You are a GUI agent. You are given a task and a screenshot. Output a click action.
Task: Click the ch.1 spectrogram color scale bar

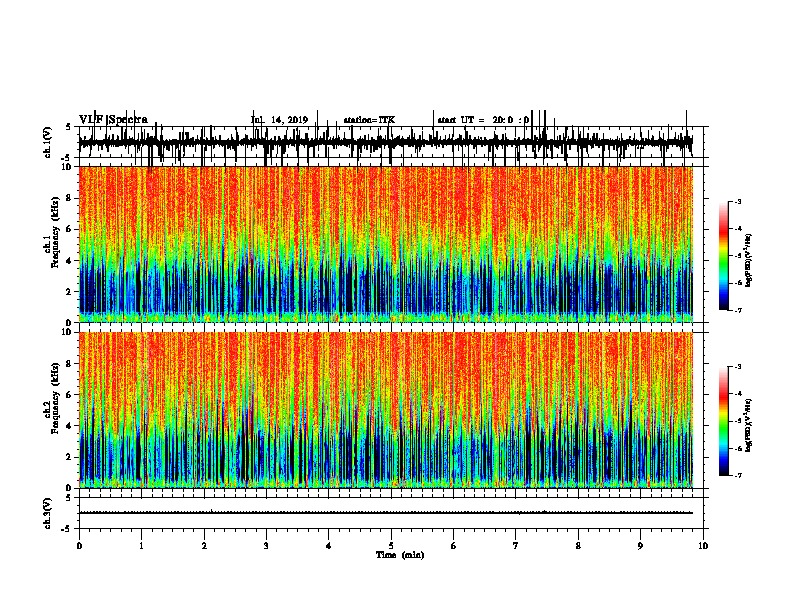(x=724, y=256)
